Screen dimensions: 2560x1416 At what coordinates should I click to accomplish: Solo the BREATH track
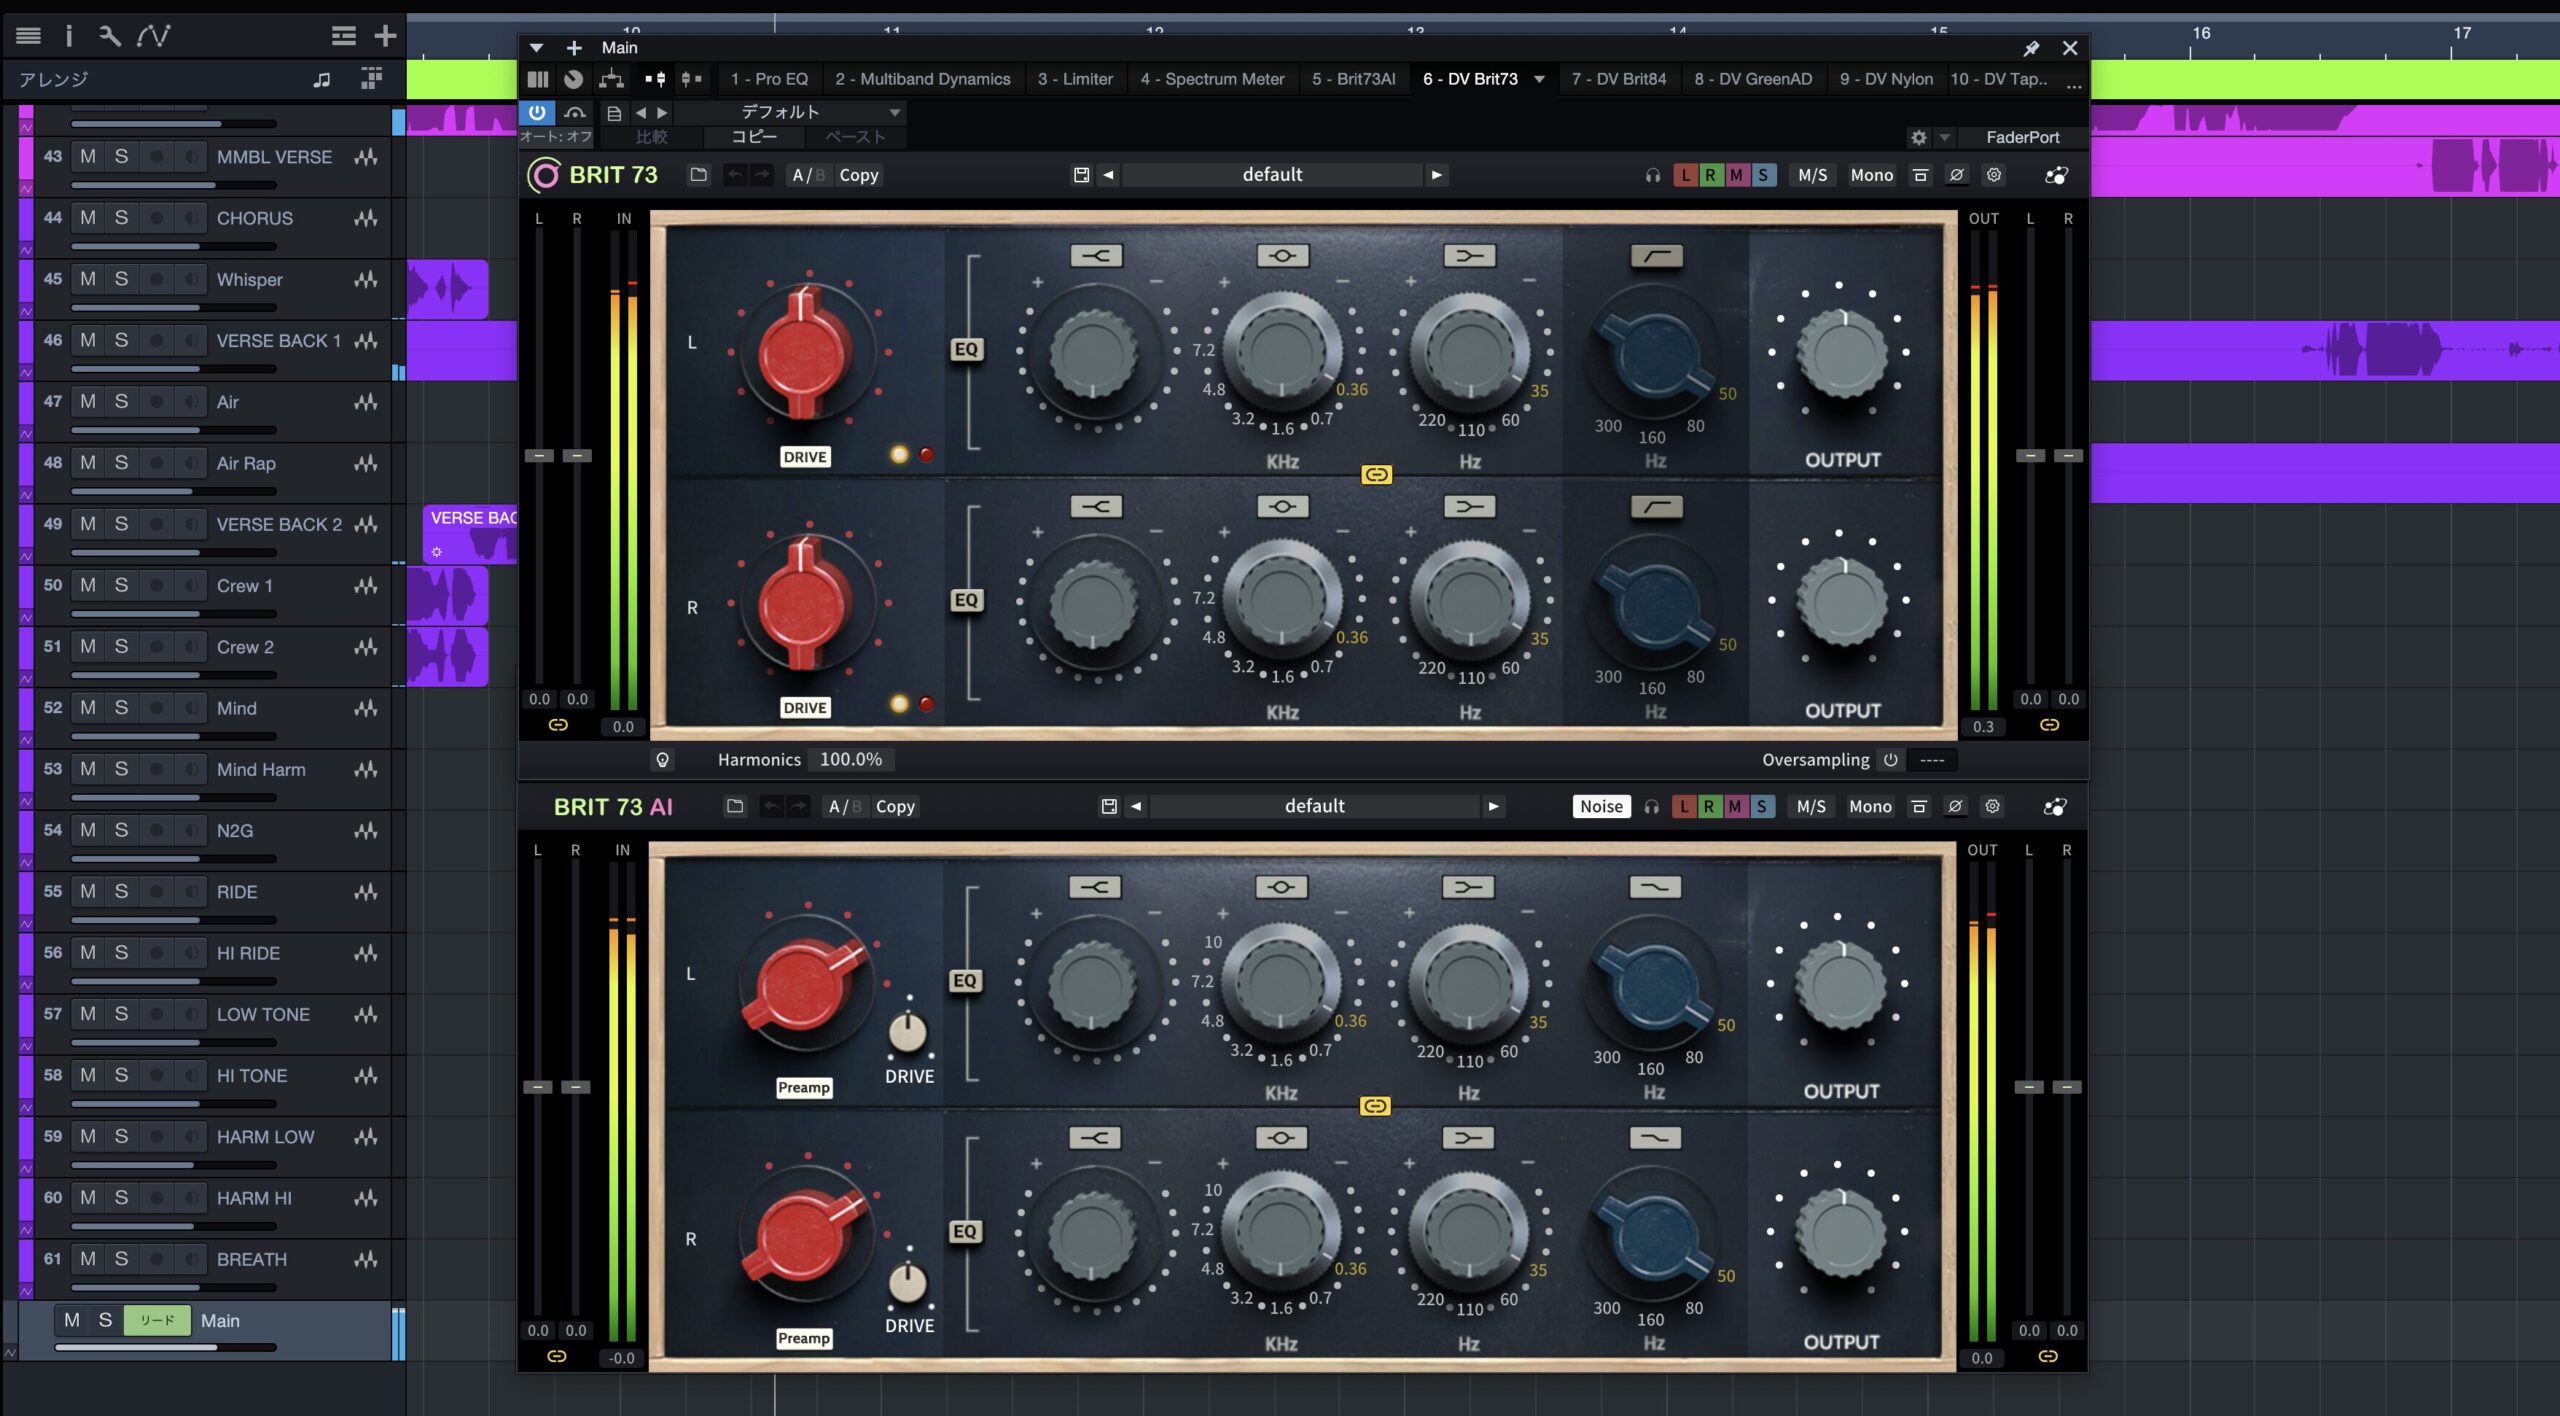click(121, 1259)
